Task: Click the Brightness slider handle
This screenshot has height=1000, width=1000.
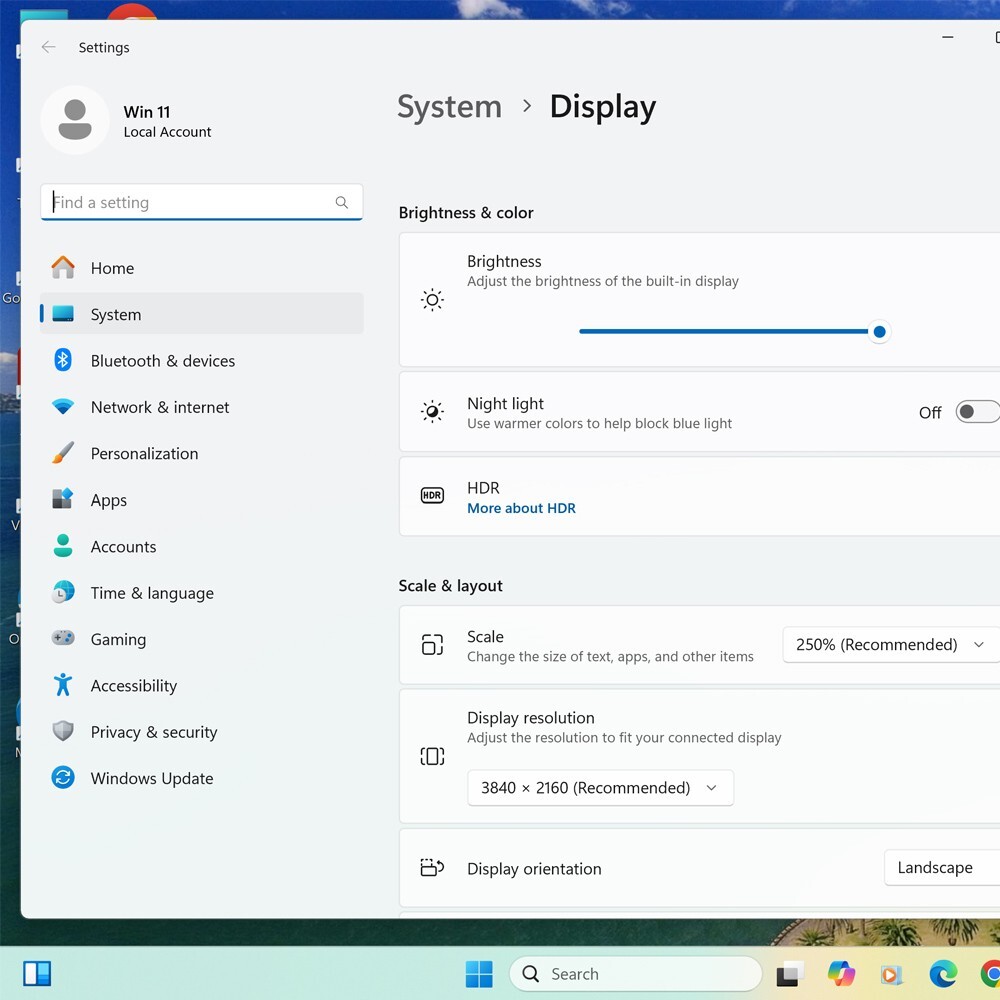Action: 879,332
